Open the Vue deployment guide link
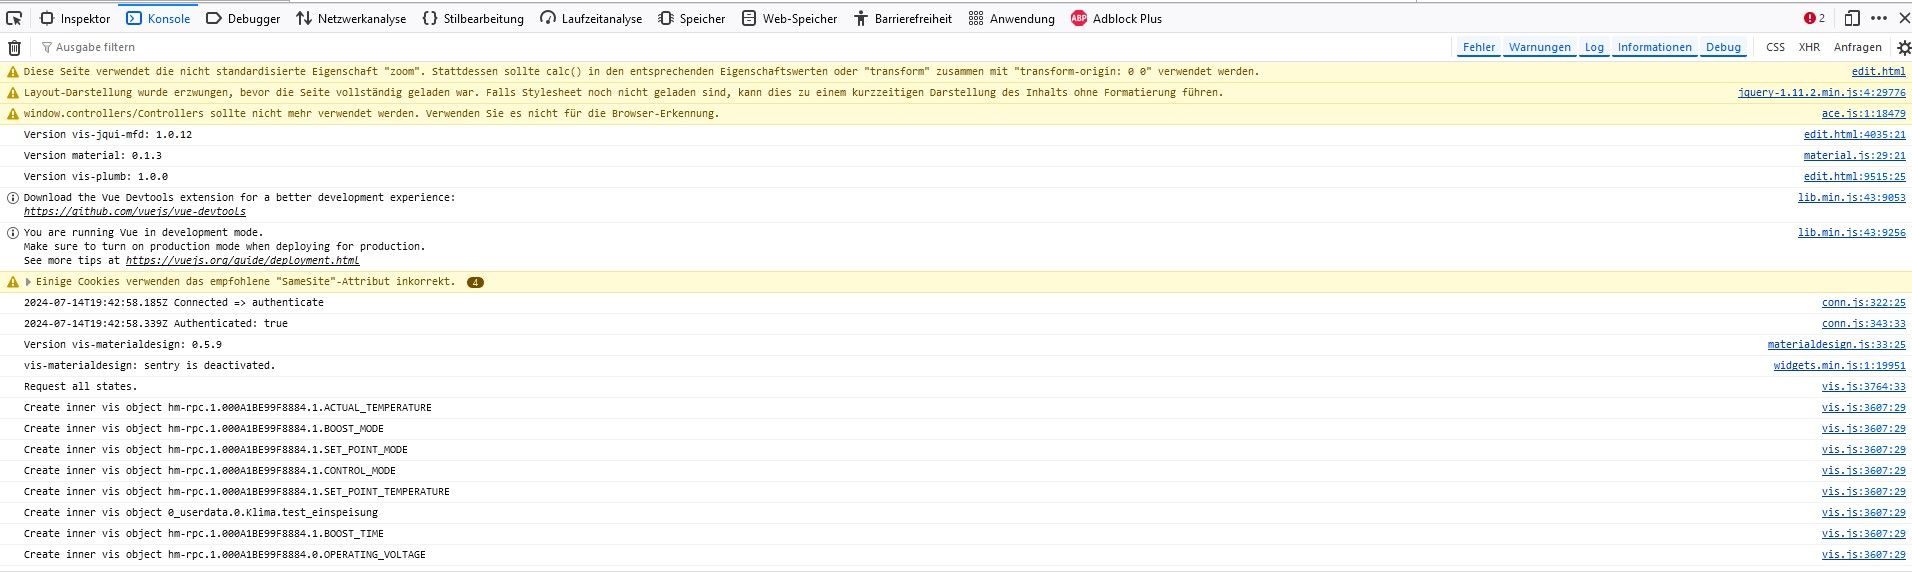Image resolution: width=1912 pixels, height=572 pixels. click(242, 260)
